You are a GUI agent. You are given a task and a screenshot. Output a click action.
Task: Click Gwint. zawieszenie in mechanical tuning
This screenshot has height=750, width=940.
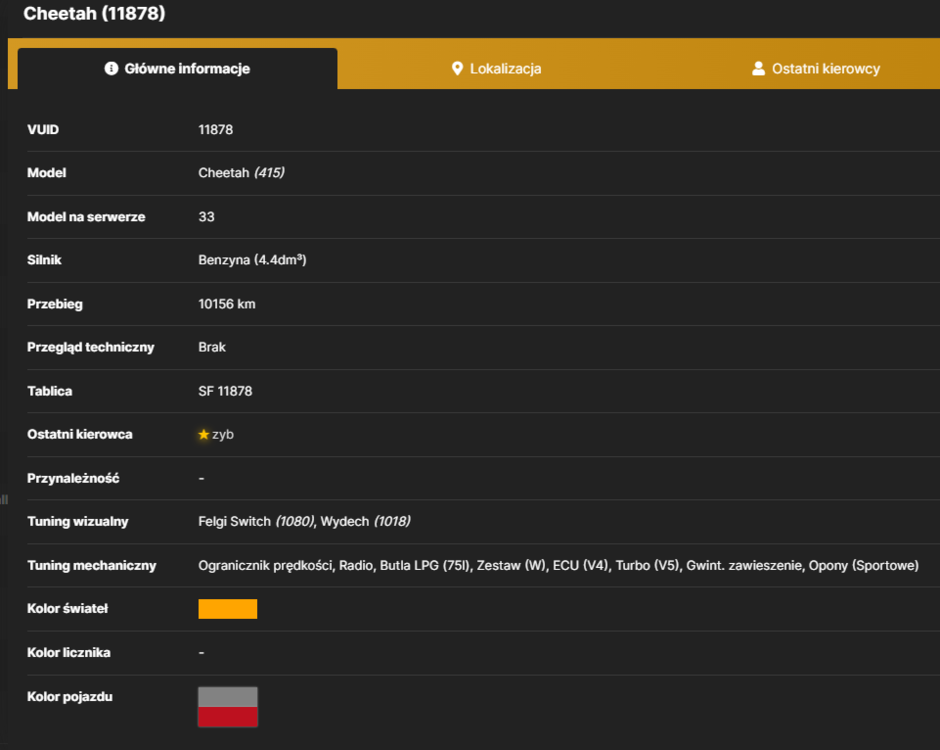[743, 565]
